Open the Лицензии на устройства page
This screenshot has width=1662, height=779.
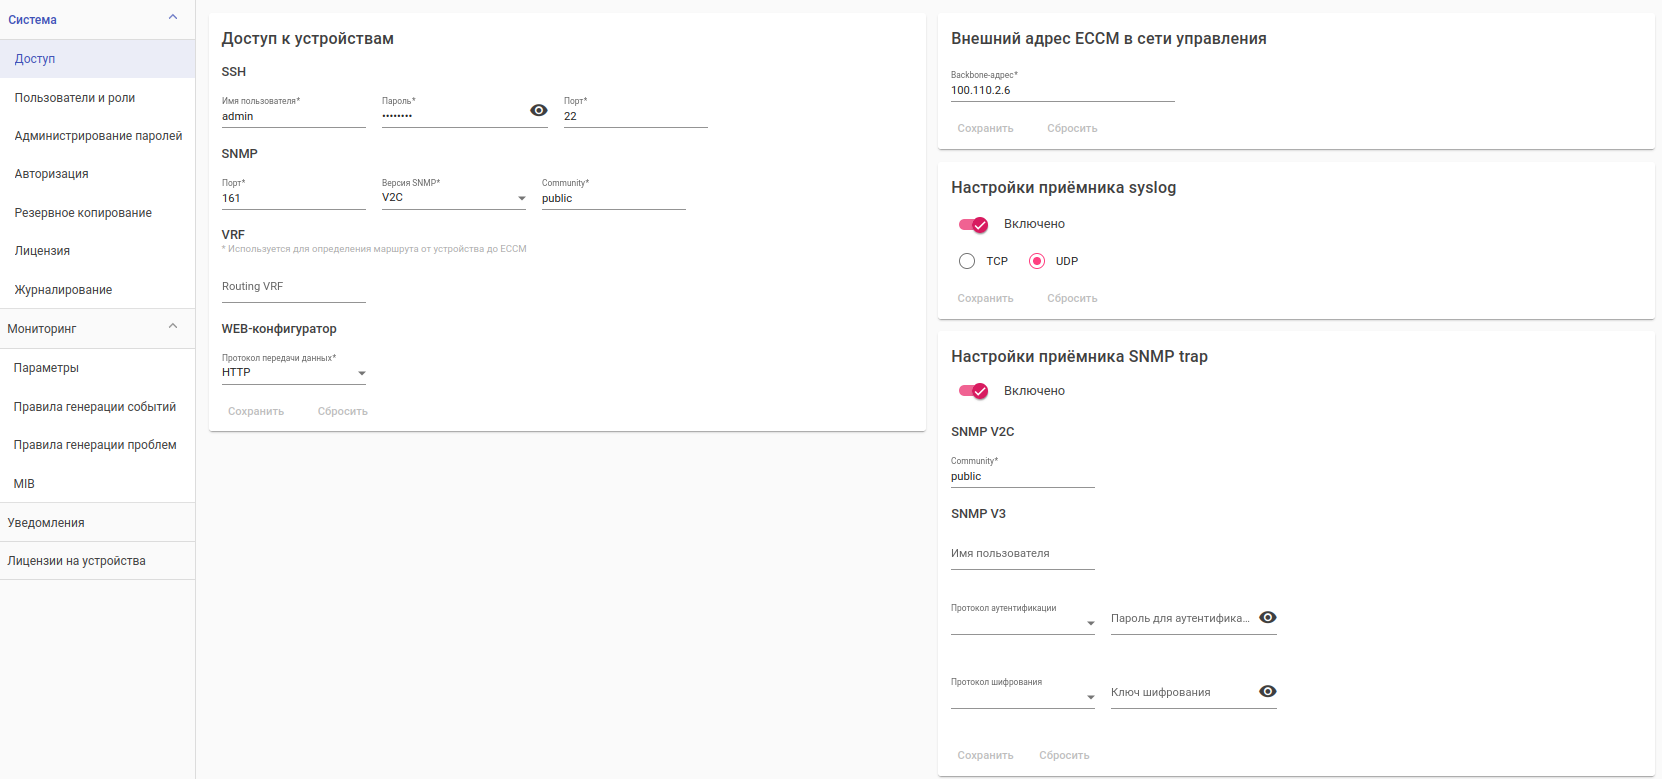coord(77,561)
